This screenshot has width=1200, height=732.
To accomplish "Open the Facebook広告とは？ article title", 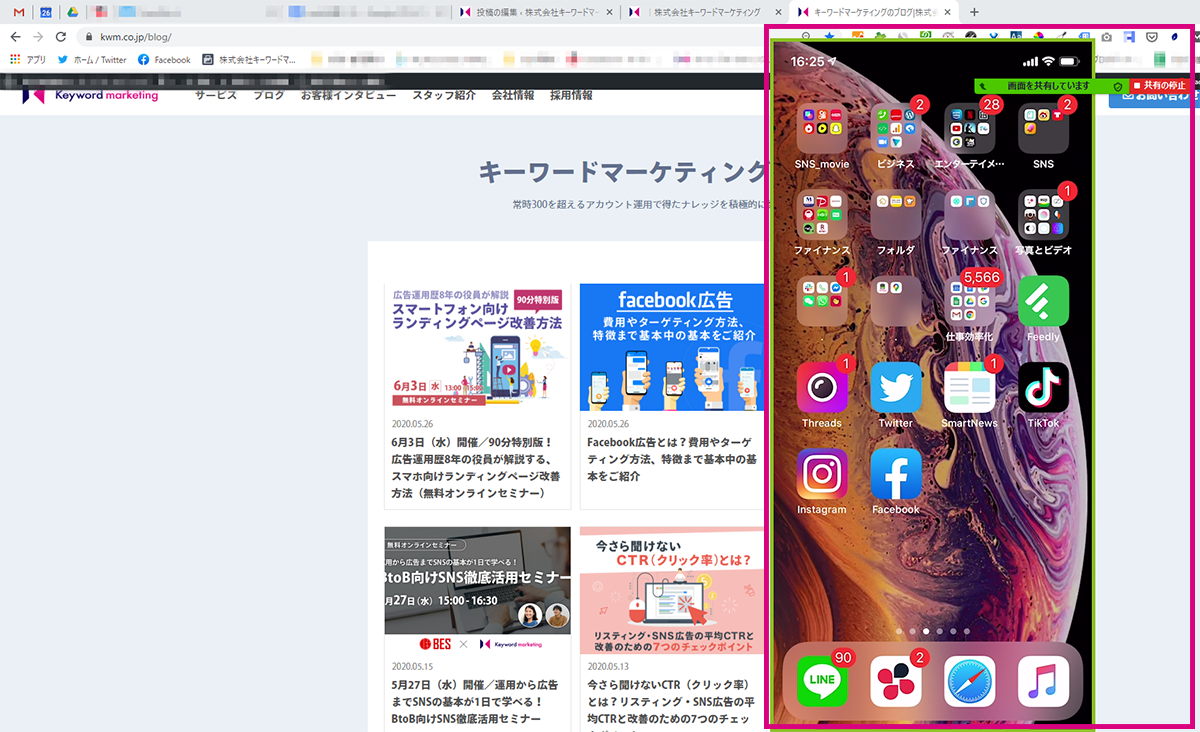I will point(672,458).
